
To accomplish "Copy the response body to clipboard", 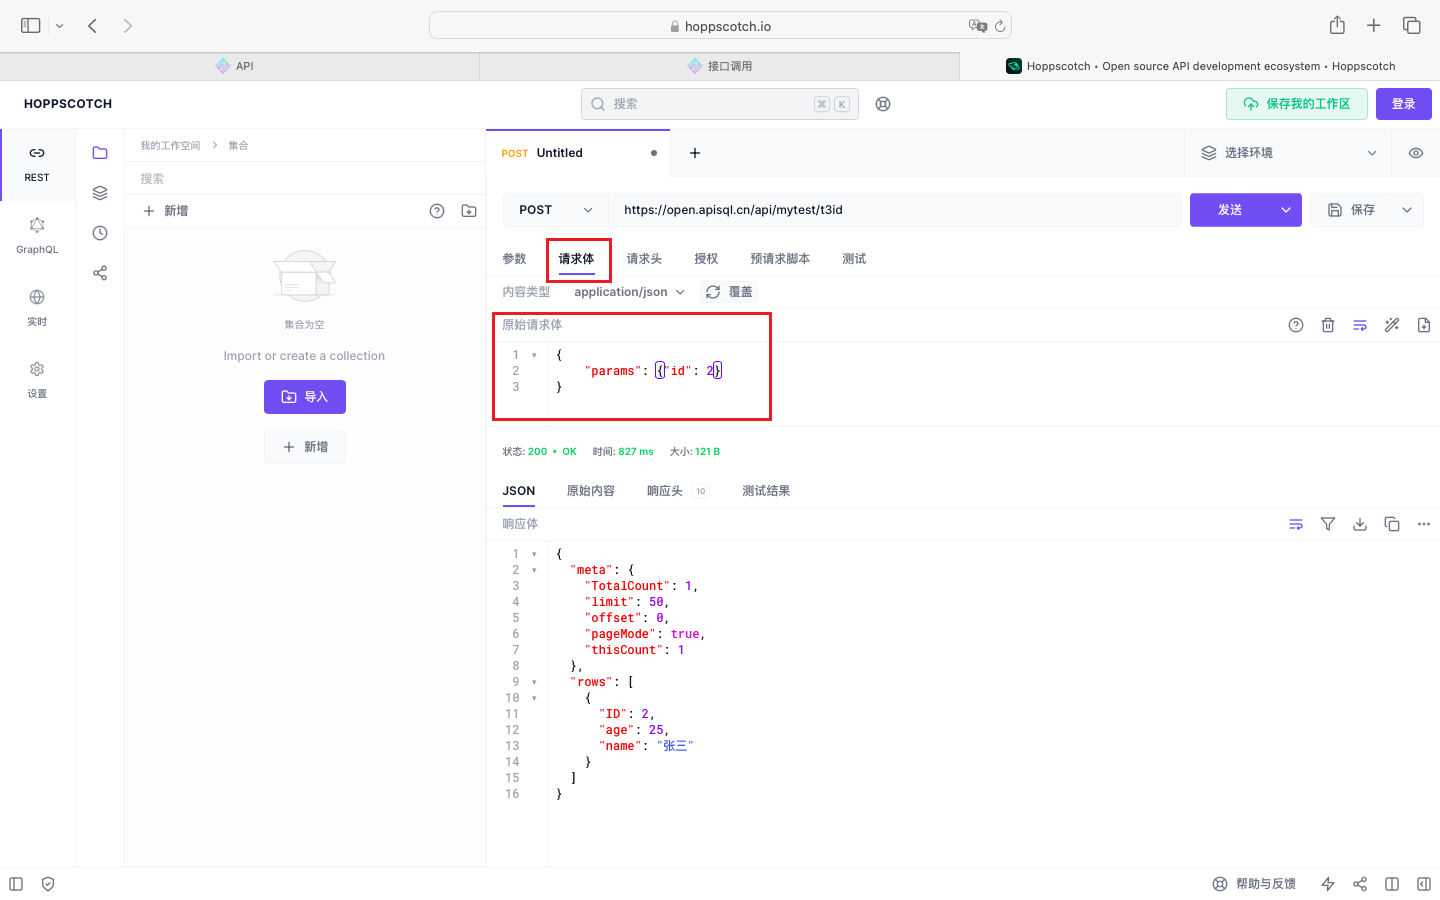I will [x=1392, y=524].
